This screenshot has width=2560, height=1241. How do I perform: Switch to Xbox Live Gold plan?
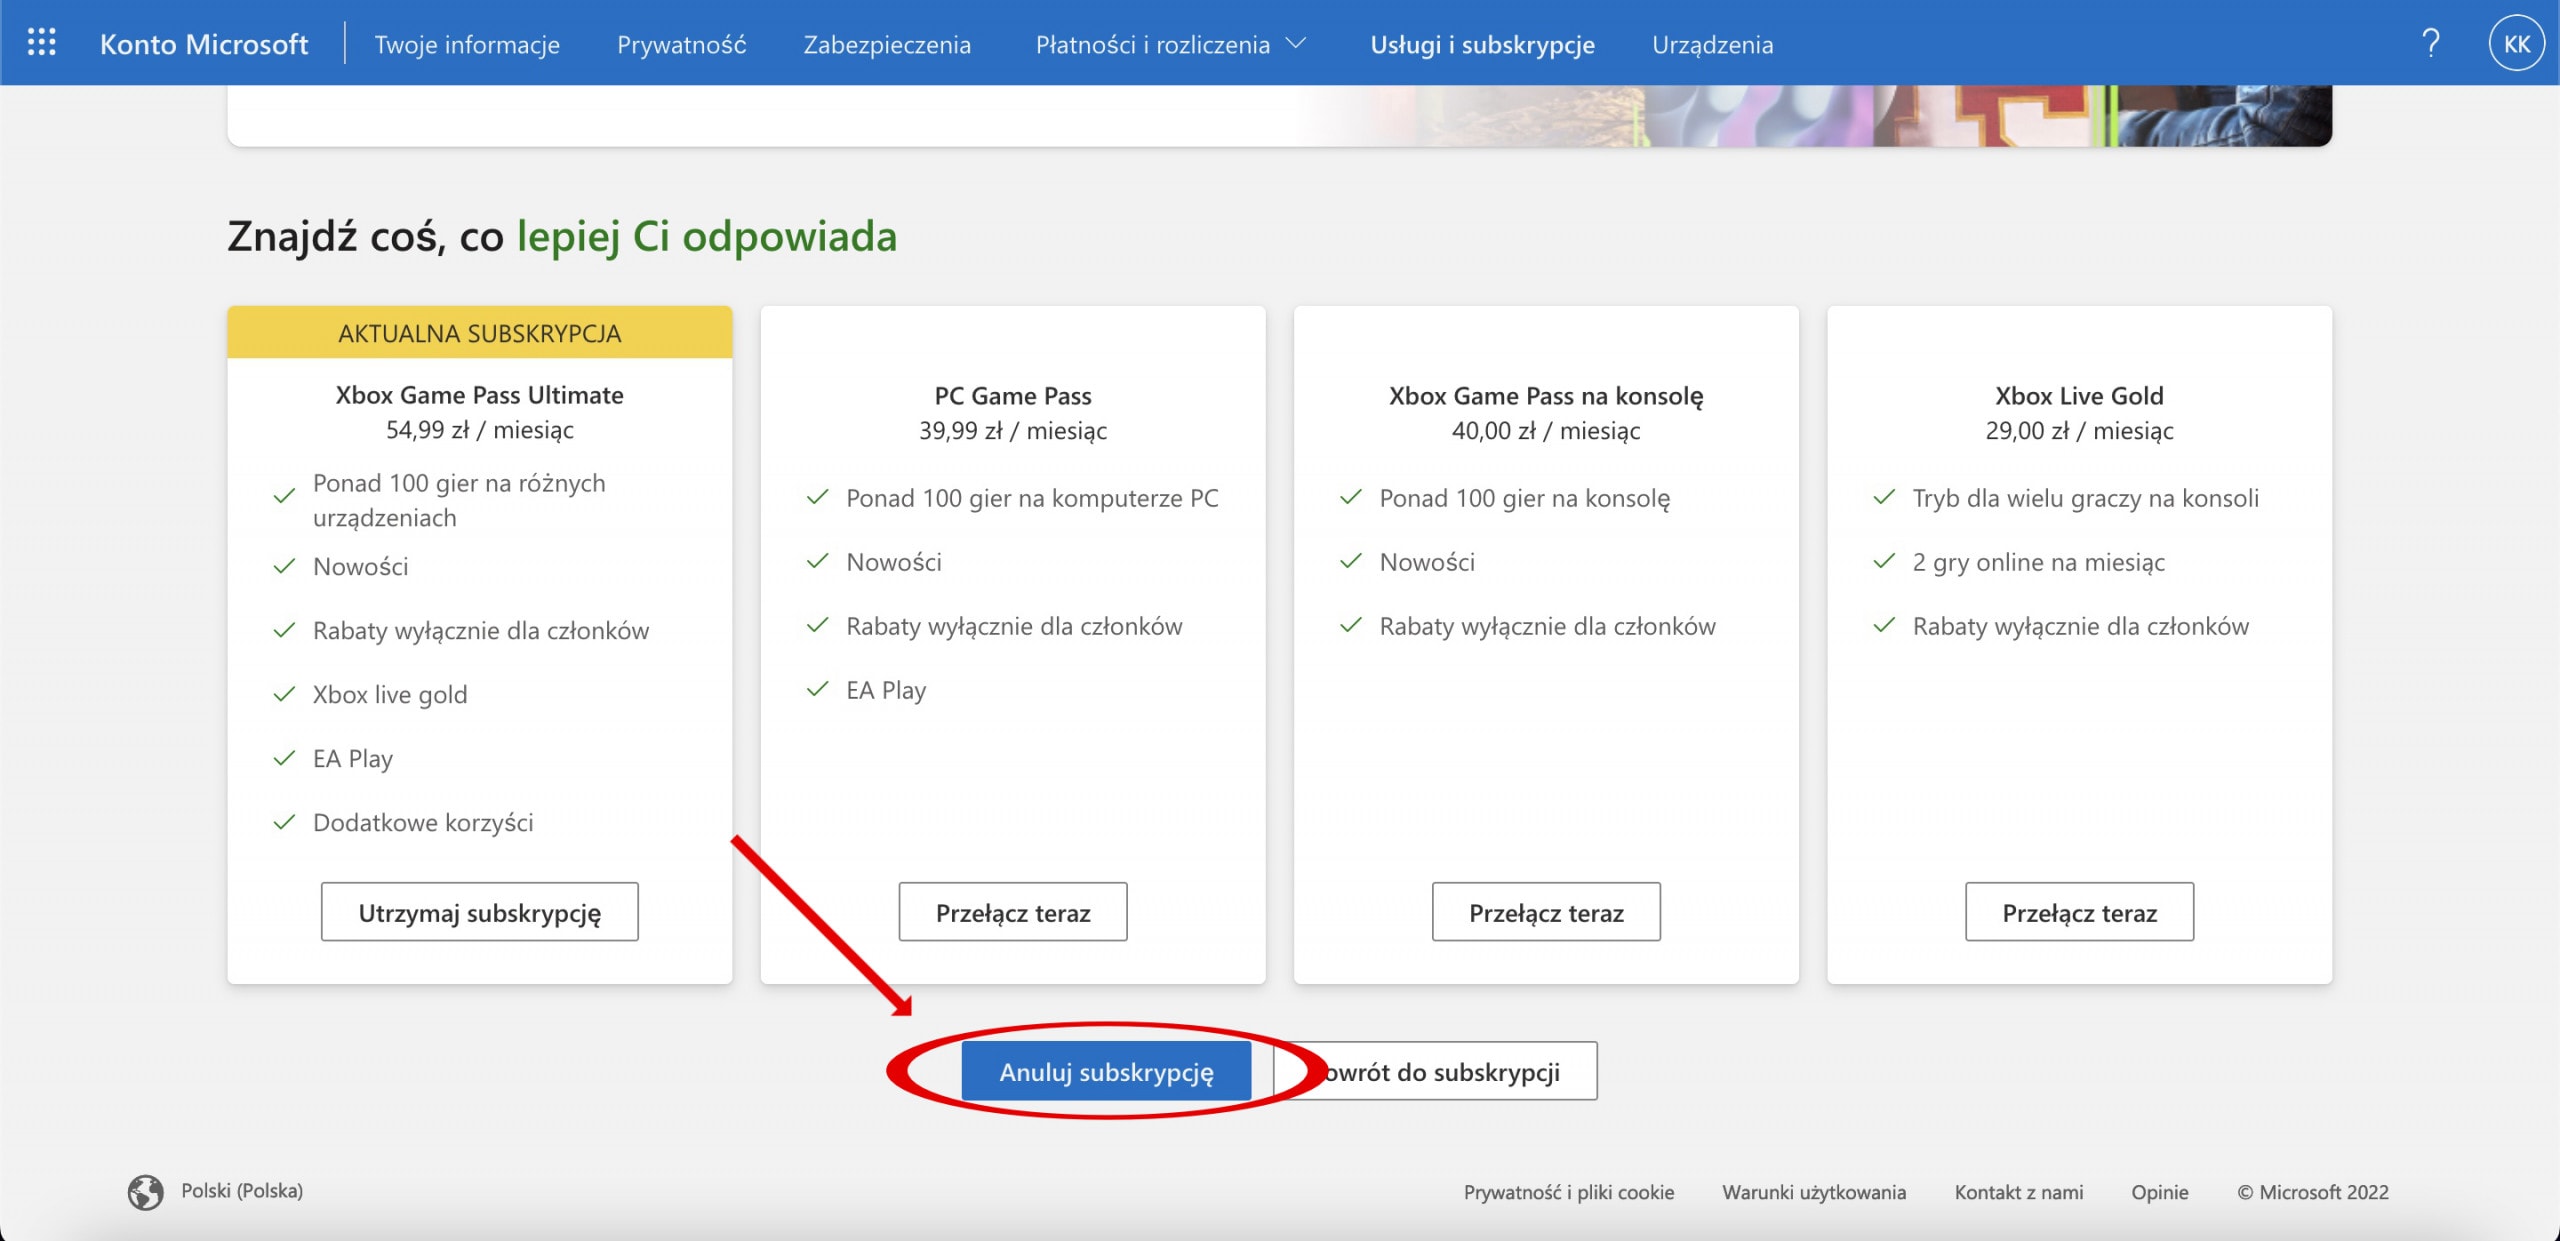pos(2079,912)
